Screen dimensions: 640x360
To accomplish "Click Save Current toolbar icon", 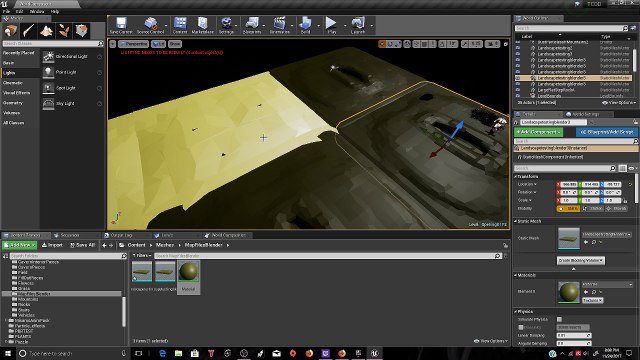I will tap(121, 25).
